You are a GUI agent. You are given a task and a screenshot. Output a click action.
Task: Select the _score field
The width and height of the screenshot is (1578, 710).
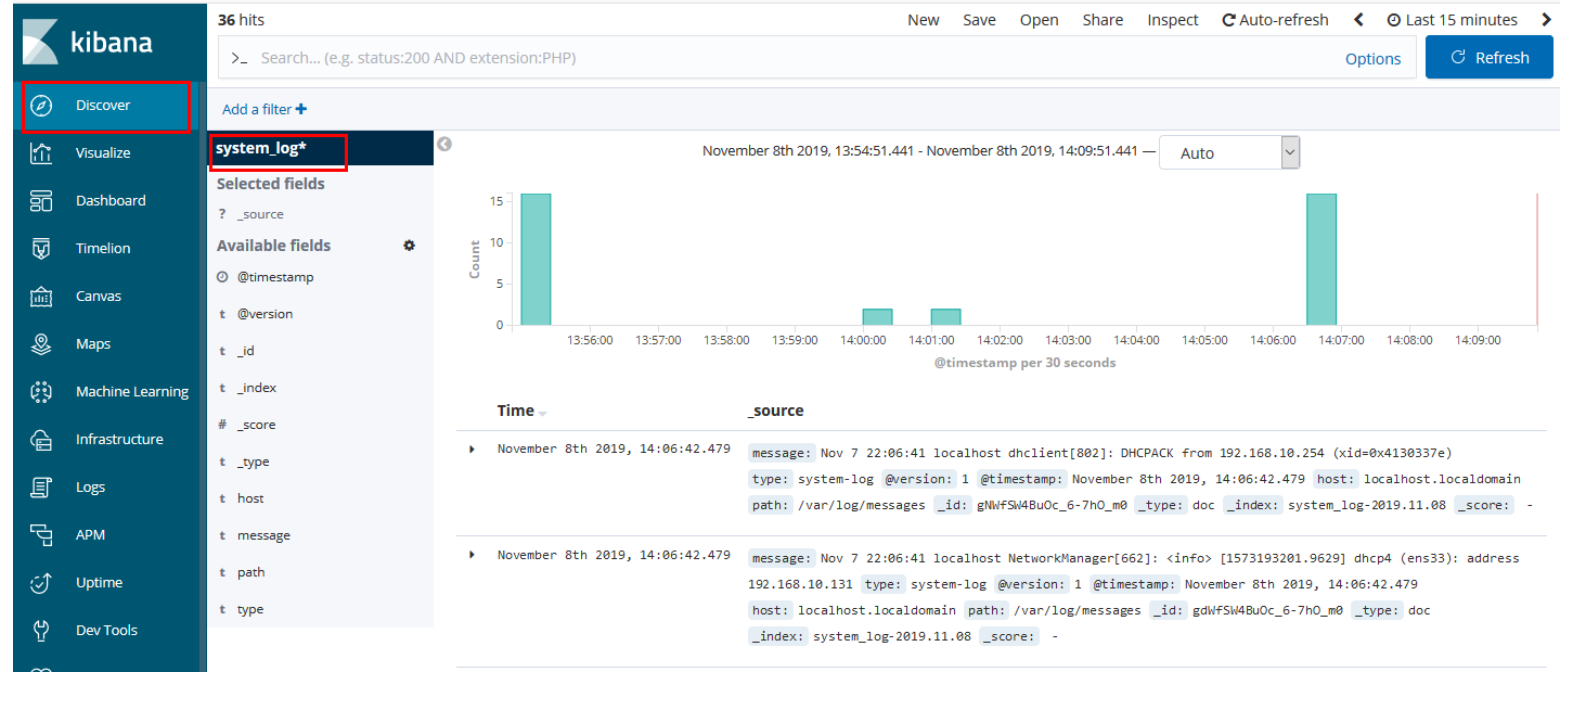(x=257, y=425)
